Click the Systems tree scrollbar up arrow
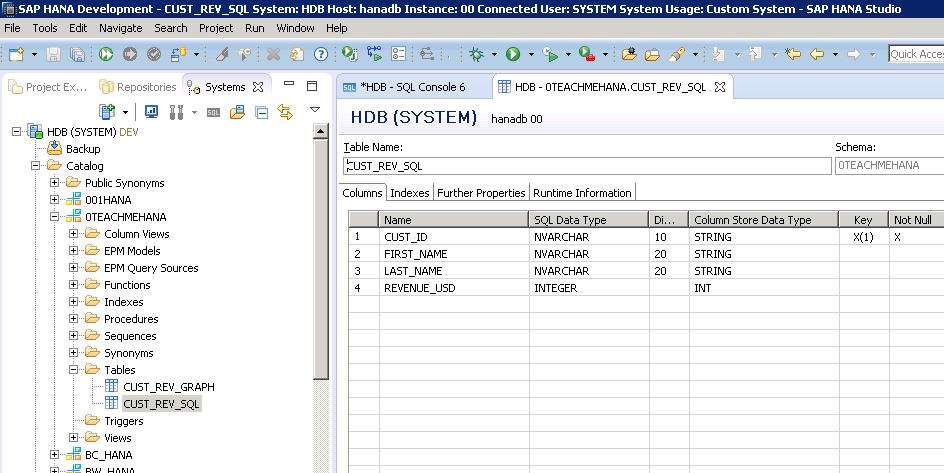The height and width of the screenshot is (473, 944). click(321, 132)
